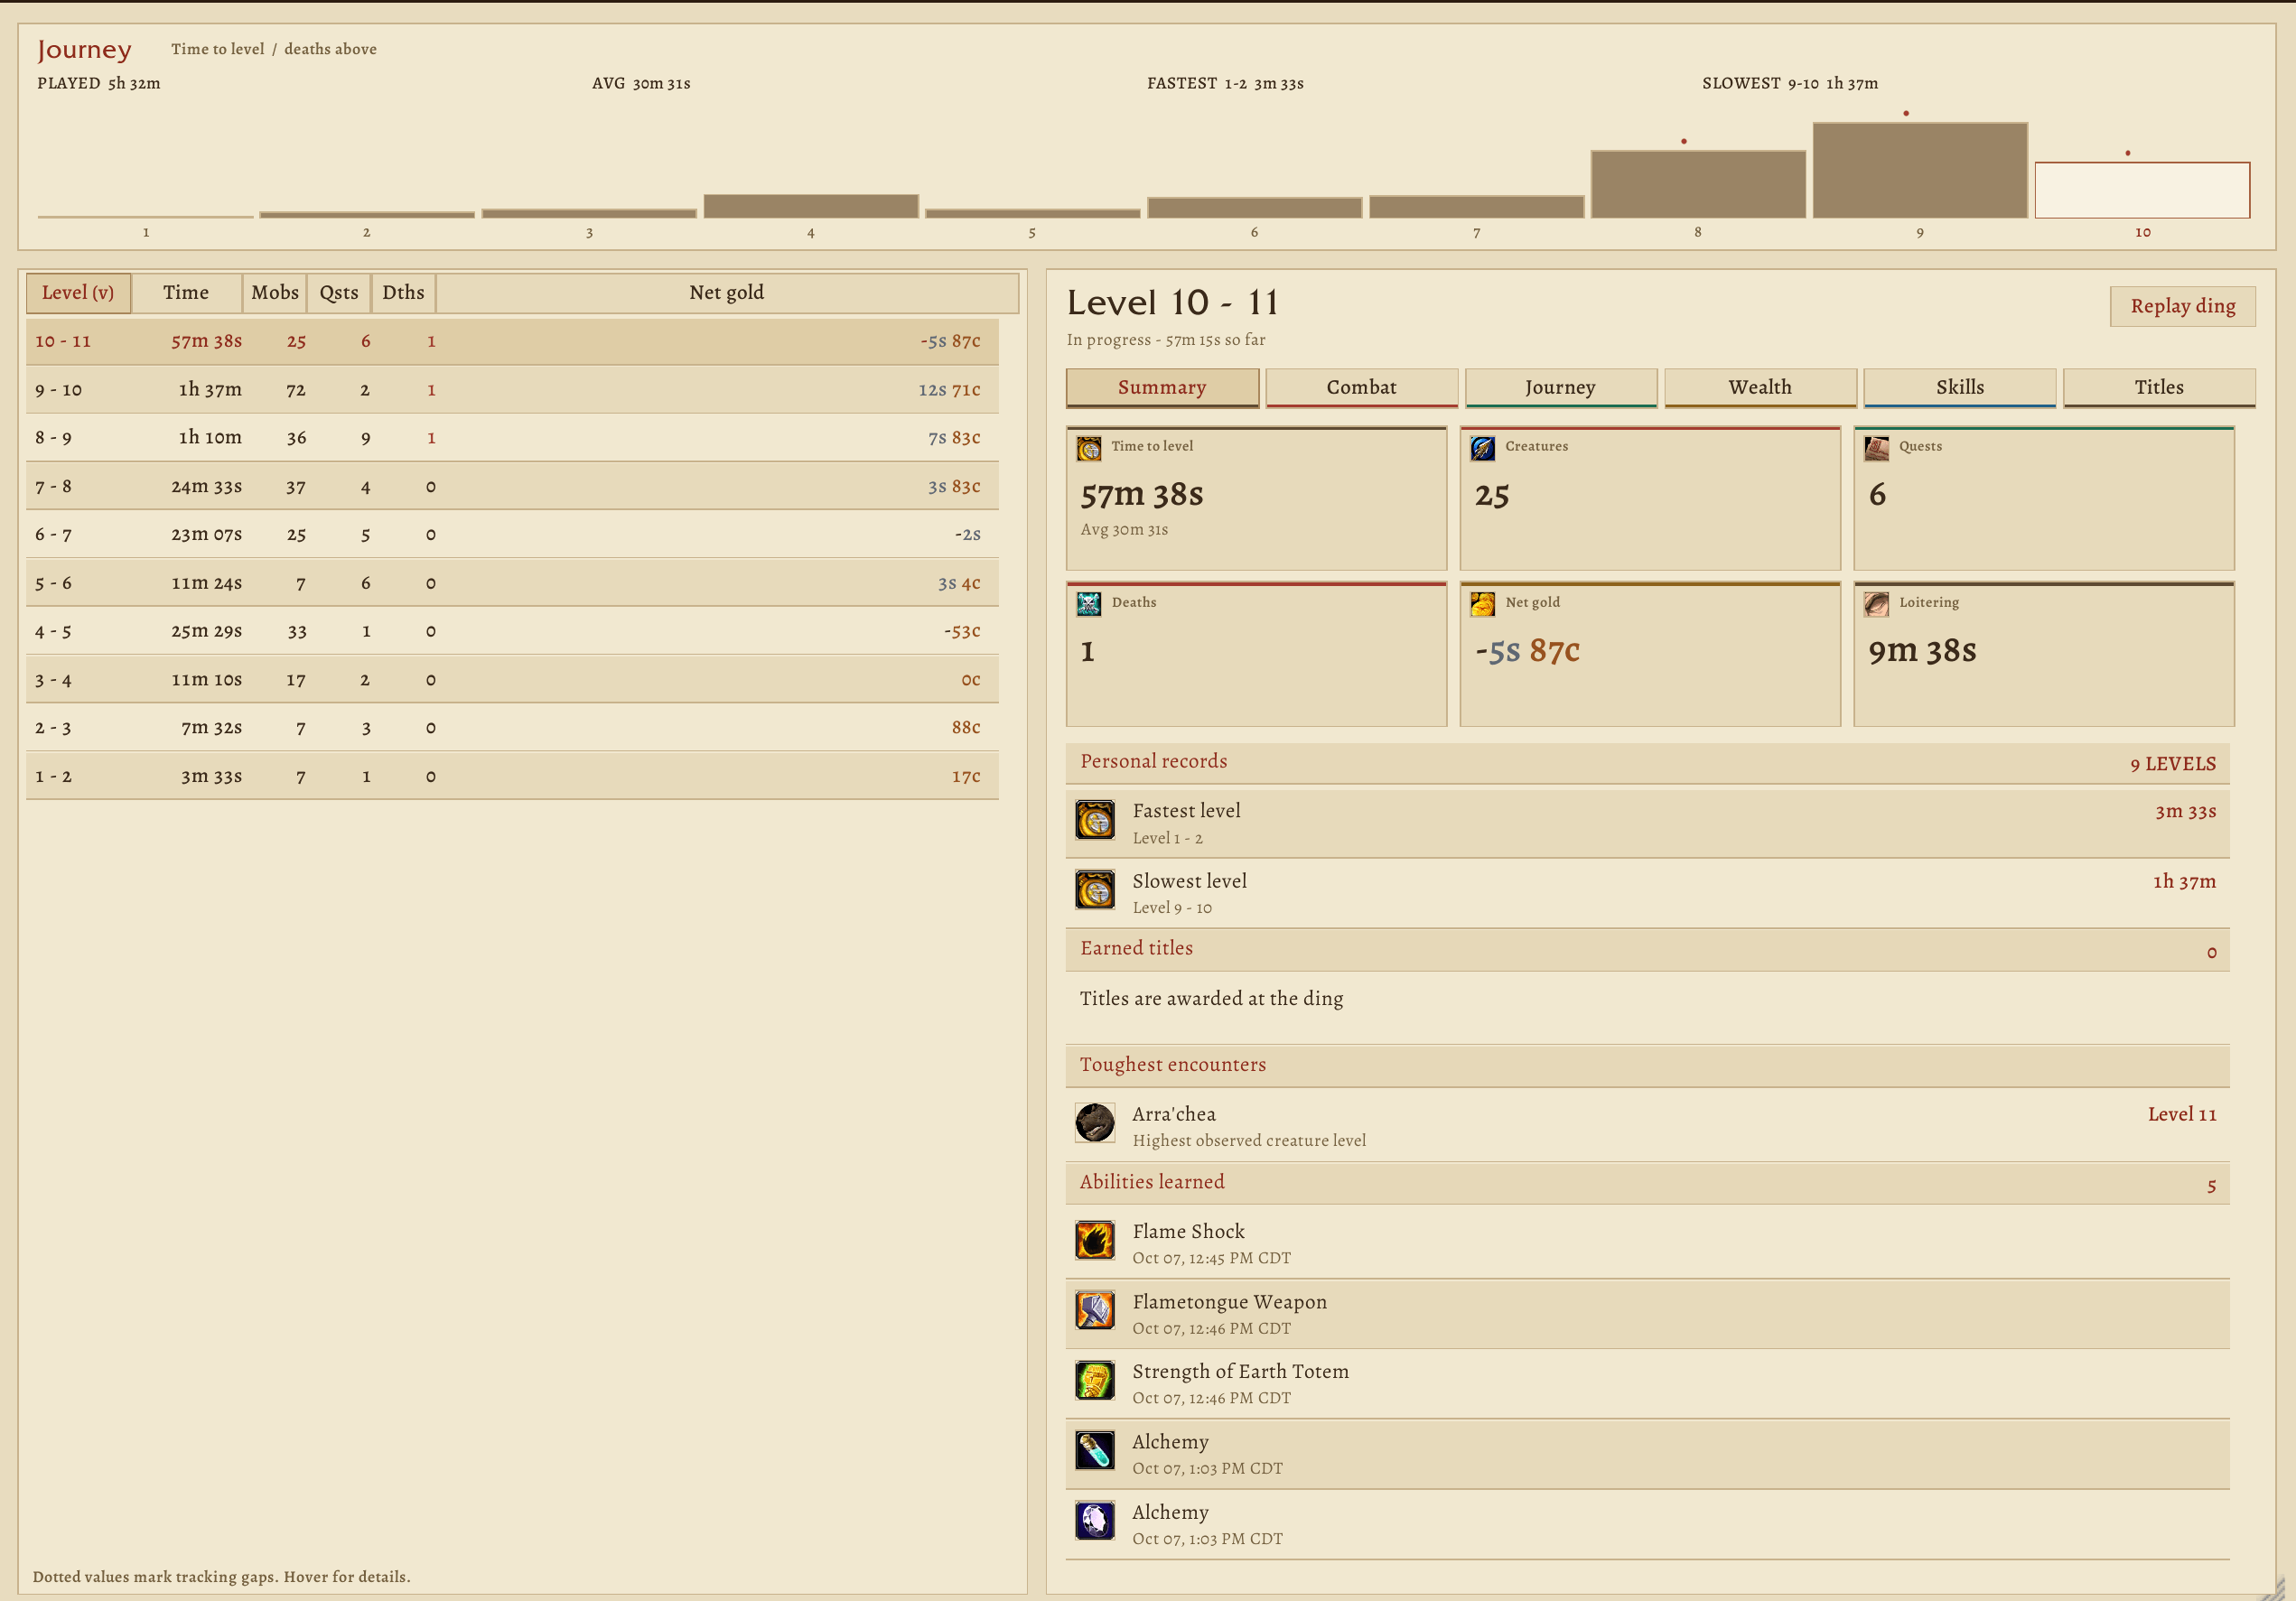Screen dimensions: 2296x1601
Task: Click the Time to level card icon
Action: (x=1089, y=448)
